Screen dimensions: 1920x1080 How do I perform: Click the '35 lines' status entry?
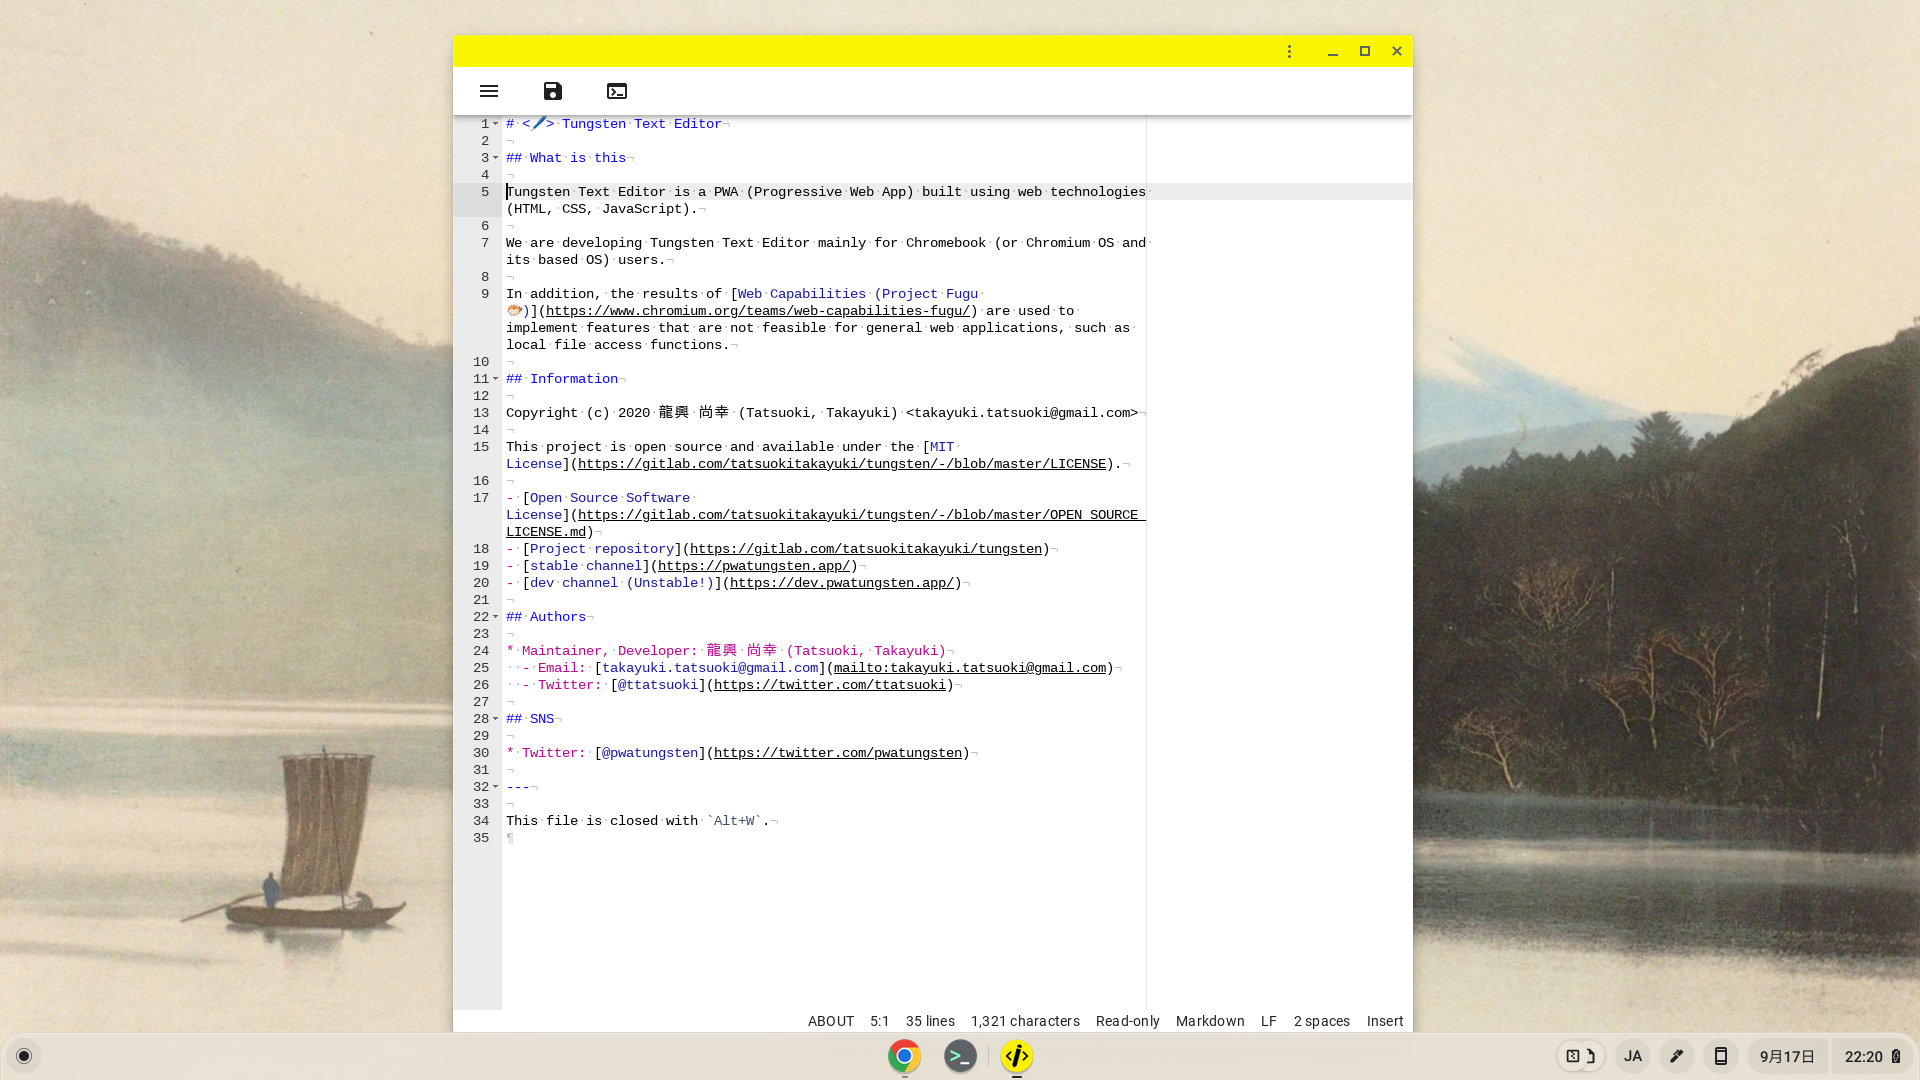(x=930, y=1021)
